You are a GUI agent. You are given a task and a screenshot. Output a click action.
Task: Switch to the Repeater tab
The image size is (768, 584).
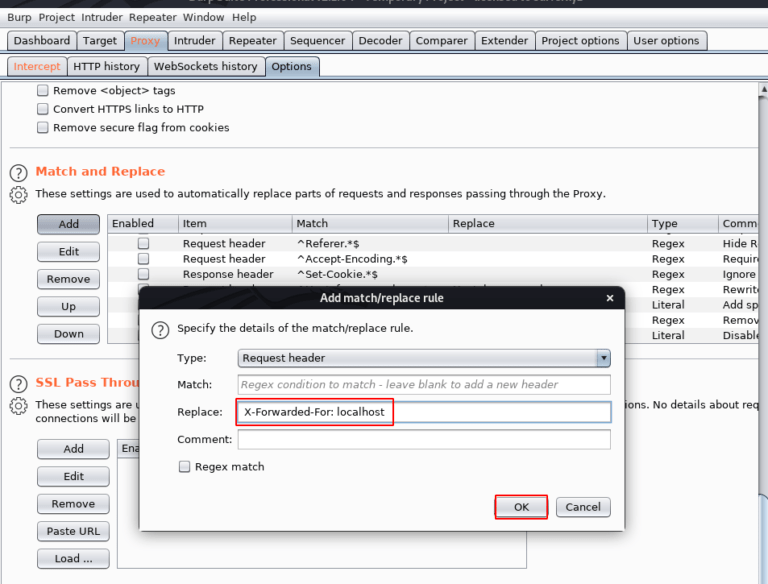(252, 41)
